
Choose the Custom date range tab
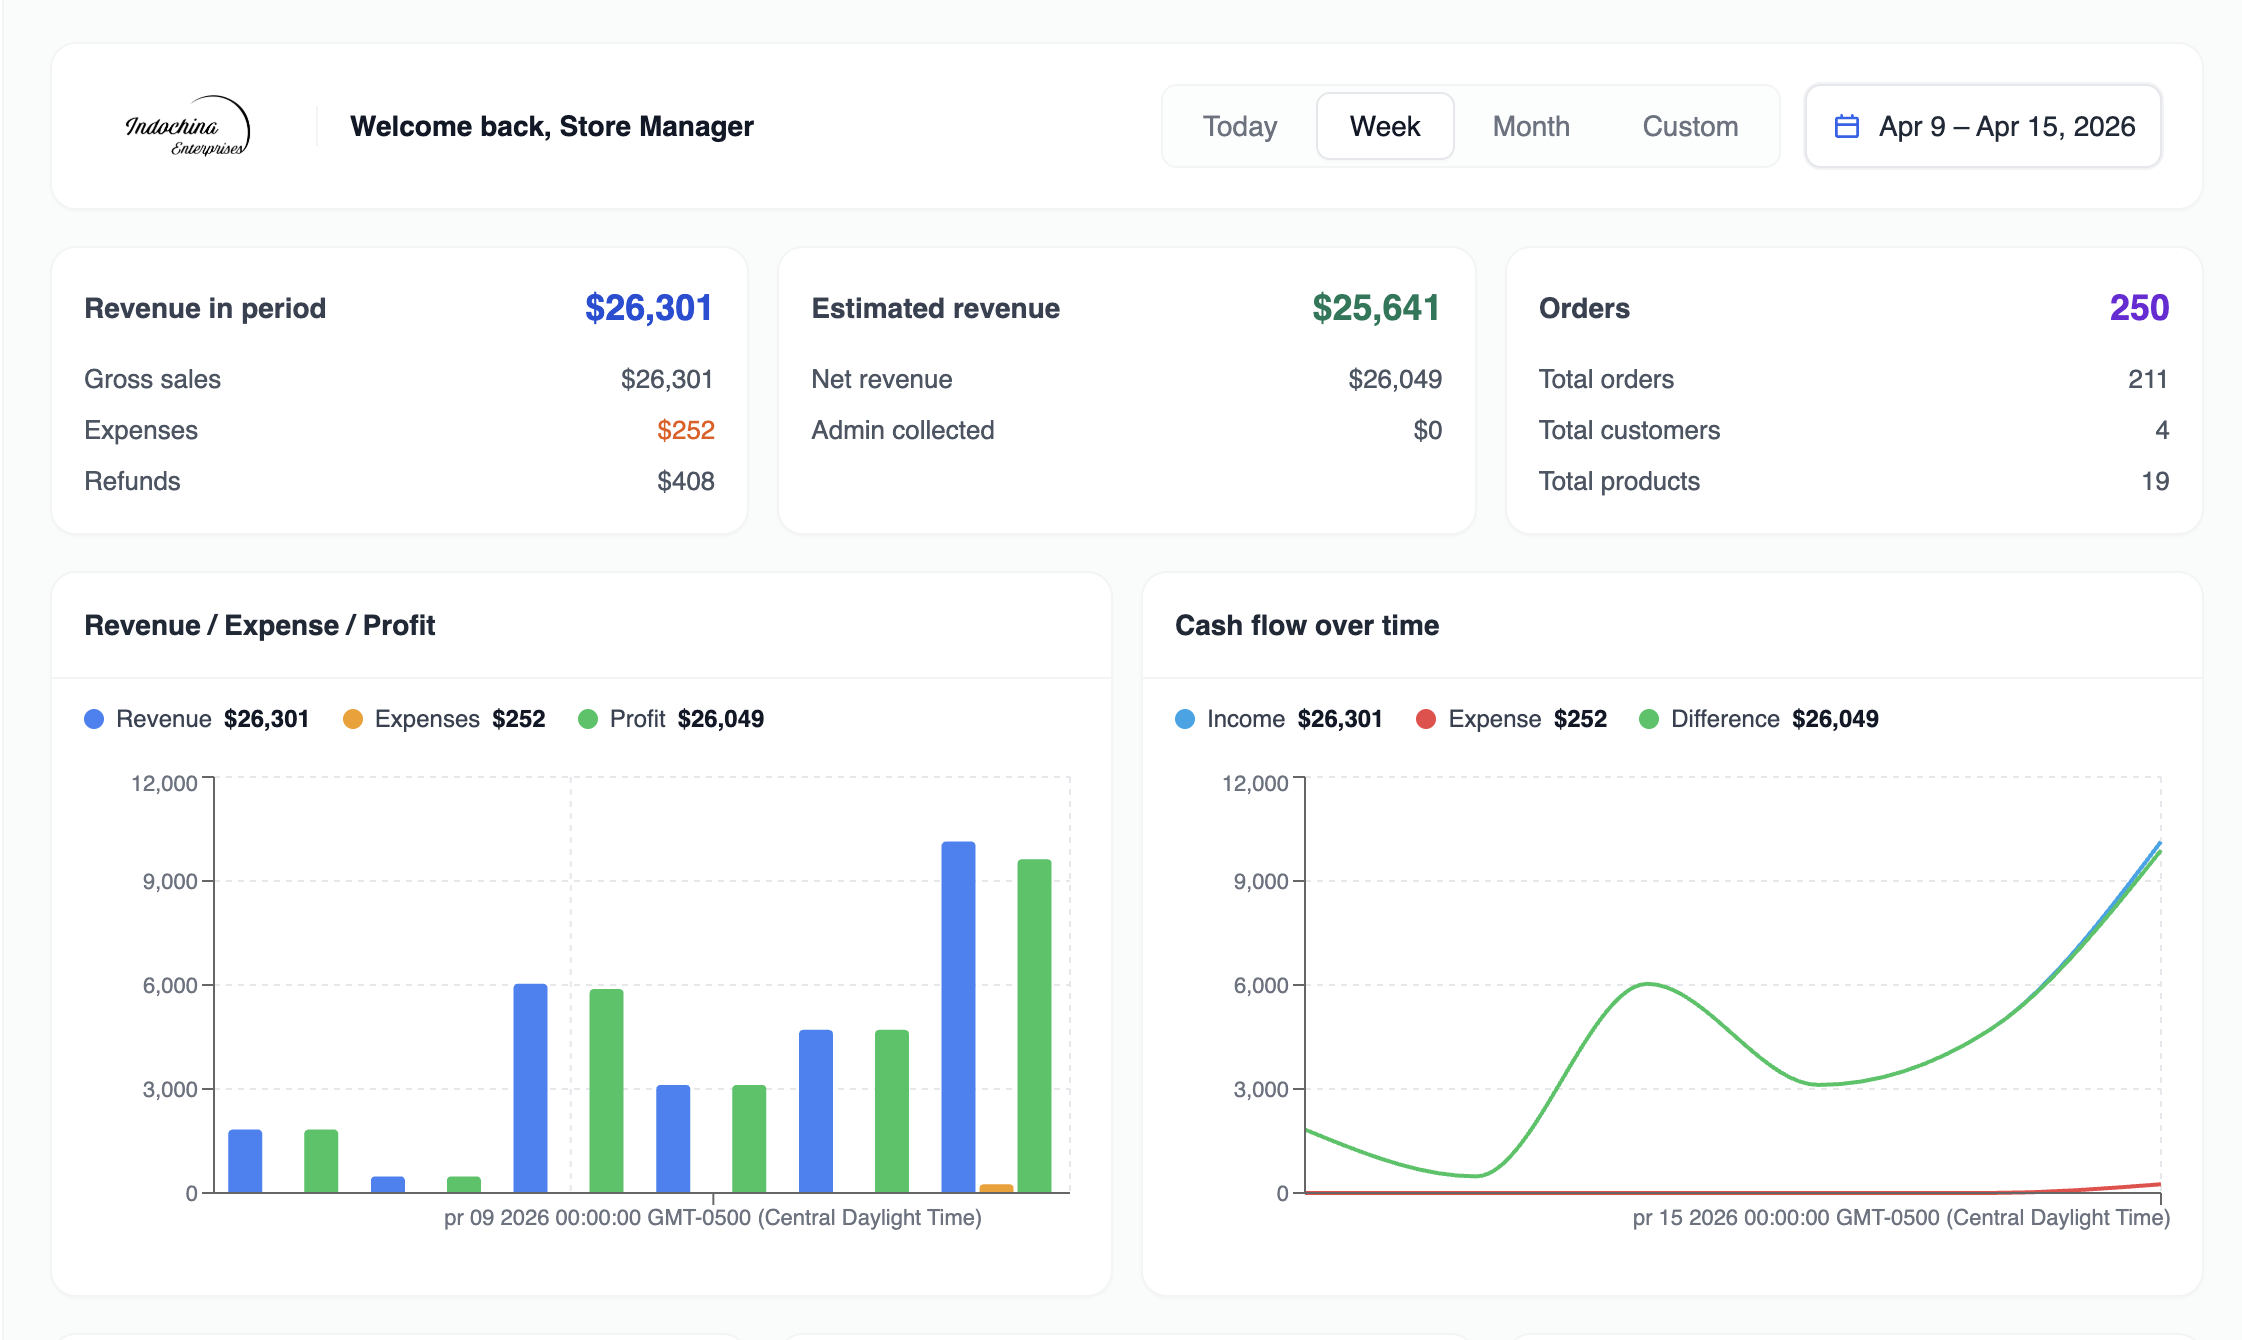coord(1689,127)
